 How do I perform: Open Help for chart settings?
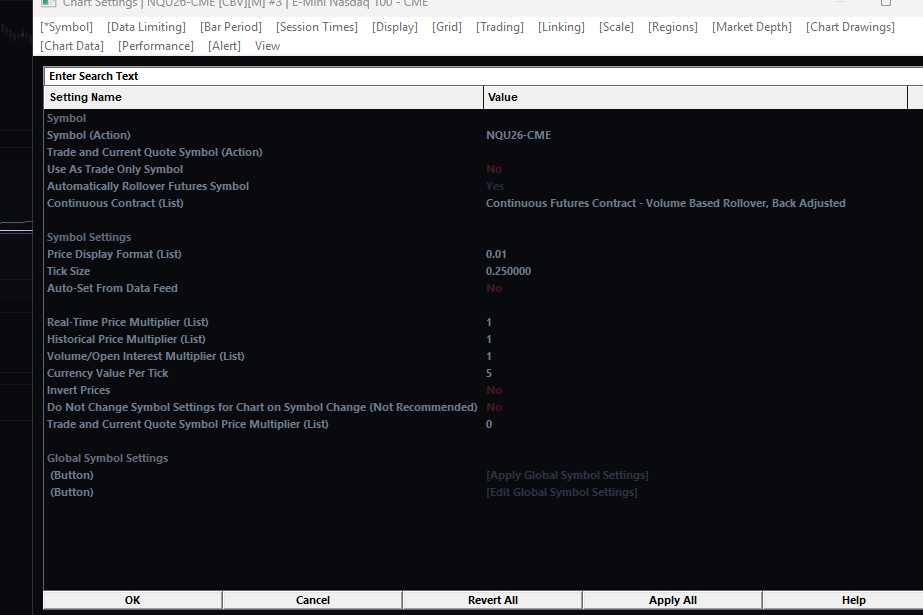pos(853,600)
